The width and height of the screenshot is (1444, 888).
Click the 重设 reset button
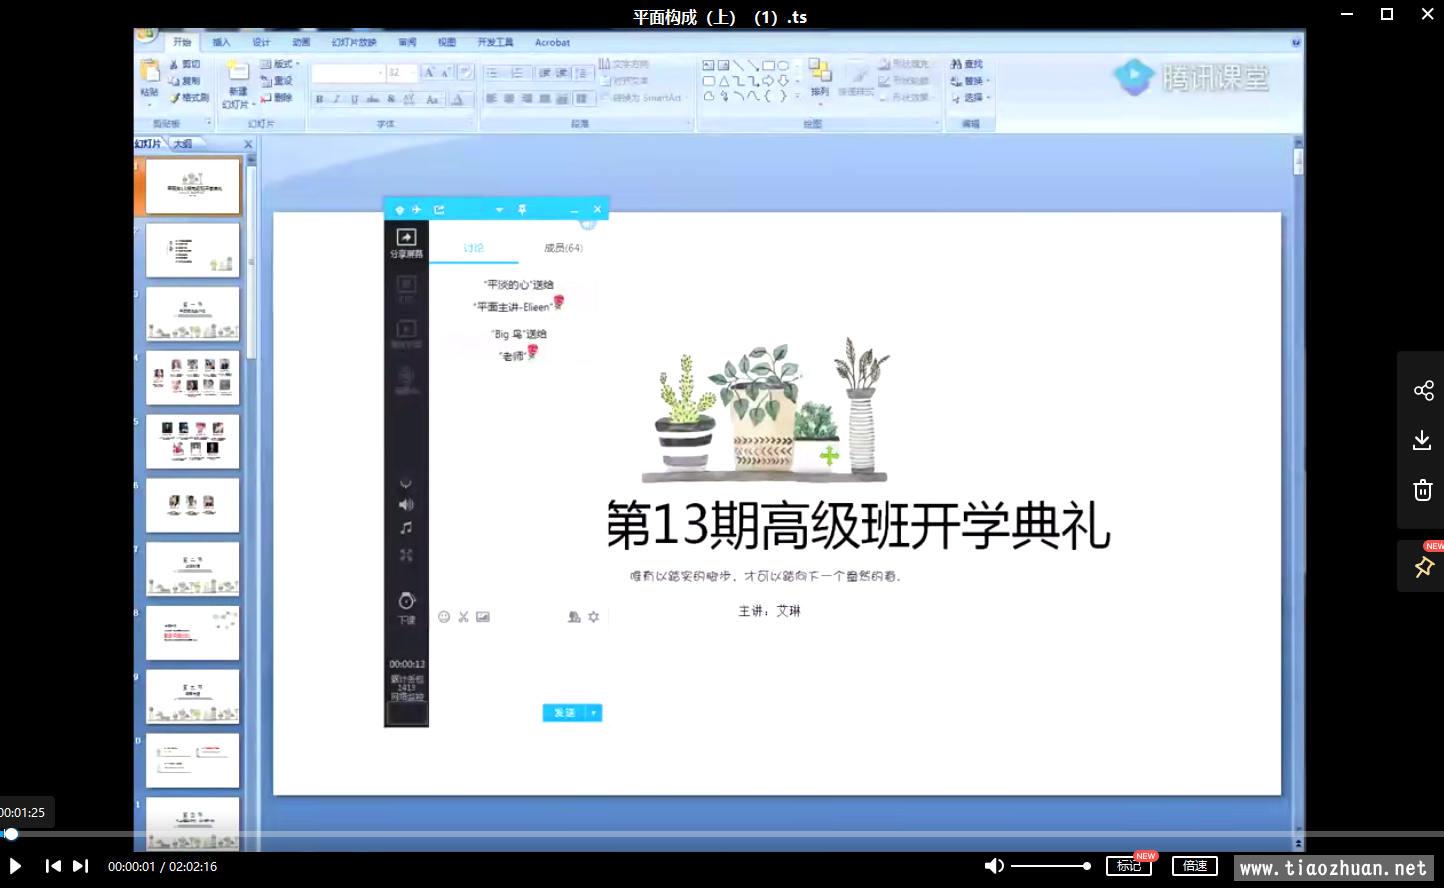click(x=277, y=81)
